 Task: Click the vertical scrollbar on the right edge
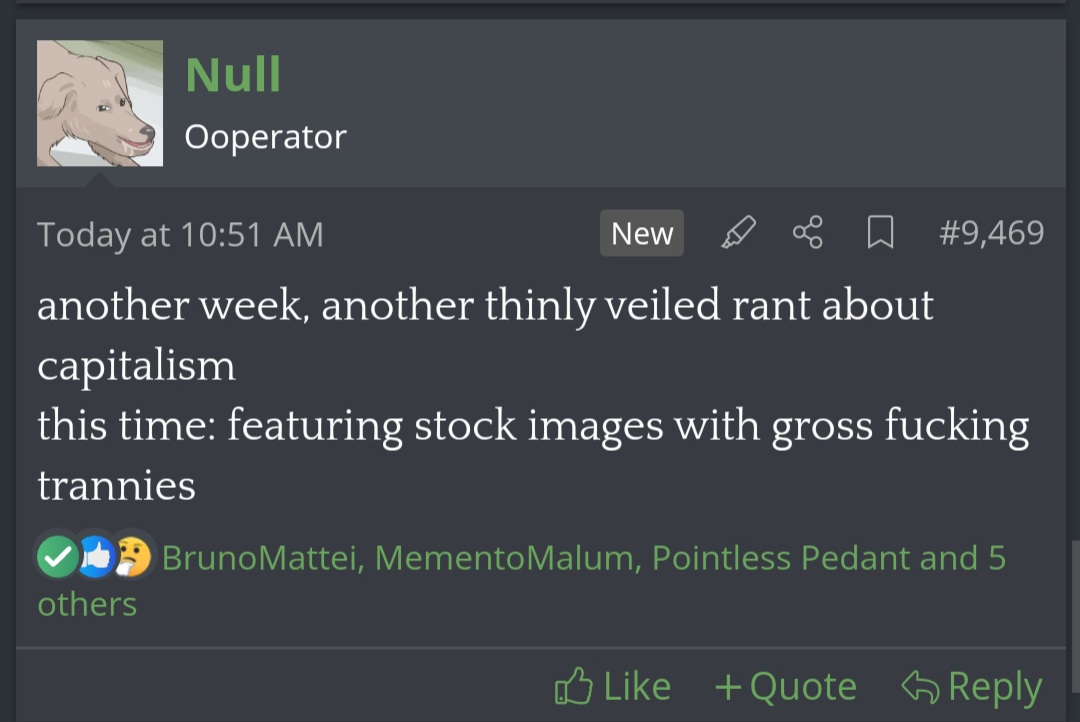[1075, 617]
